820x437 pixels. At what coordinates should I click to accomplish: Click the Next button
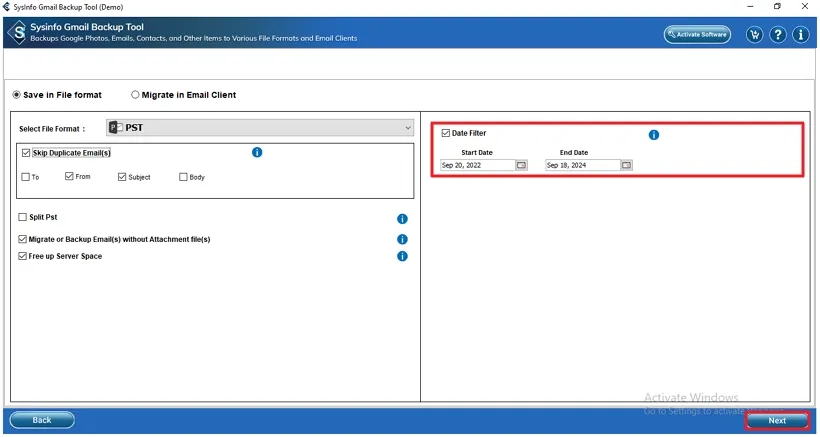tap(777, 420)
